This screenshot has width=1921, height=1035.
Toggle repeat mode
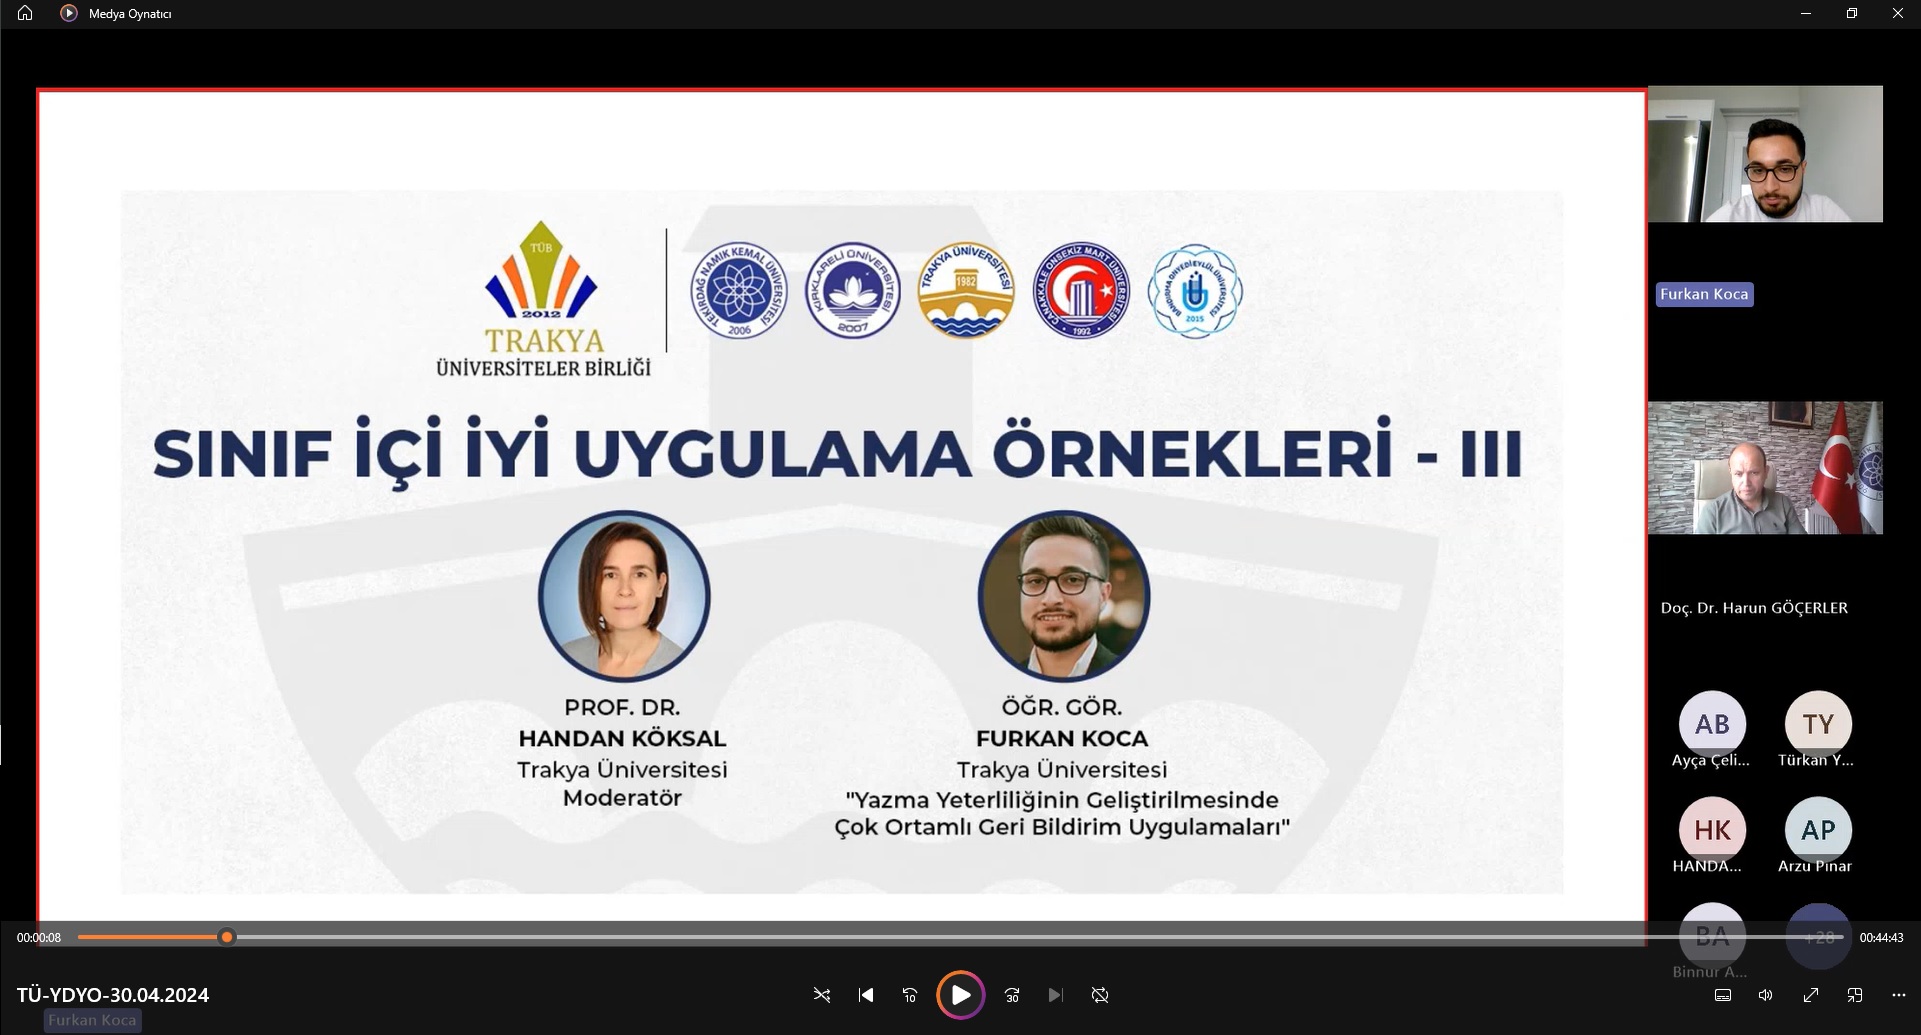click(x=1100, y=995)
